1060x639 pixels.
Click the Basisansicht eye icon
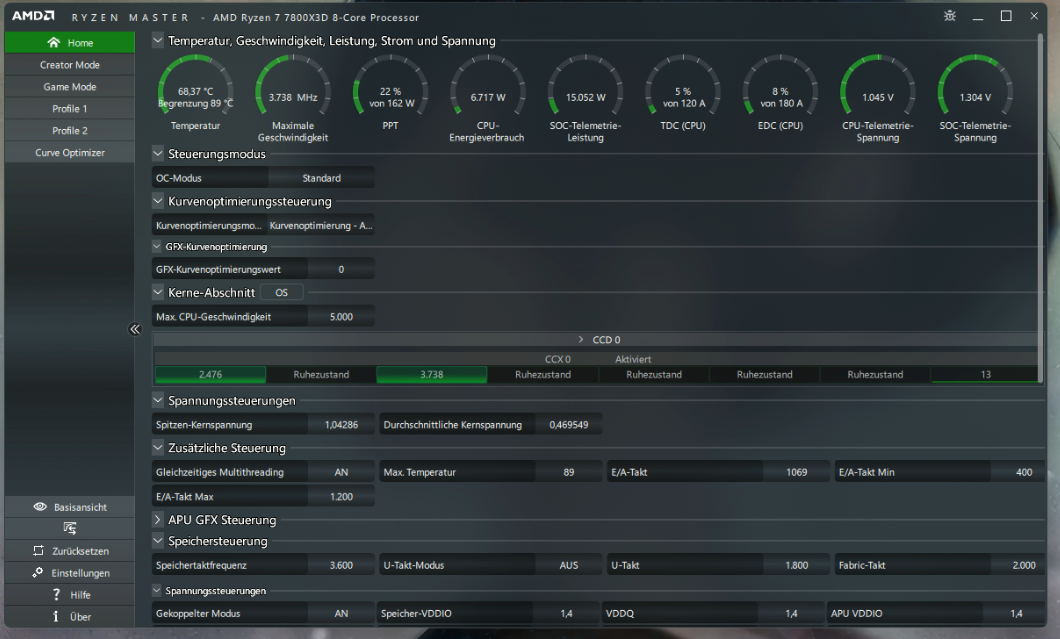coord(40,506)
